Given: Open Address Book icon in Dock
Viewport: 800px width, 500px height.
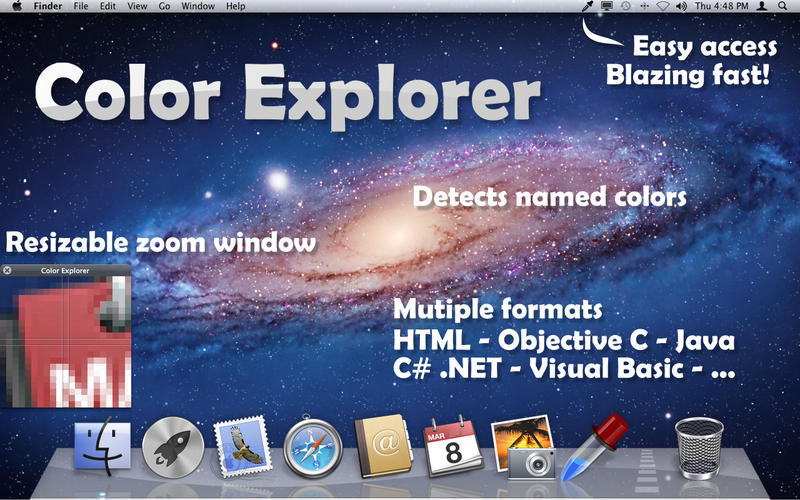Looking at the screenshot, I should (x=384, y=445).
